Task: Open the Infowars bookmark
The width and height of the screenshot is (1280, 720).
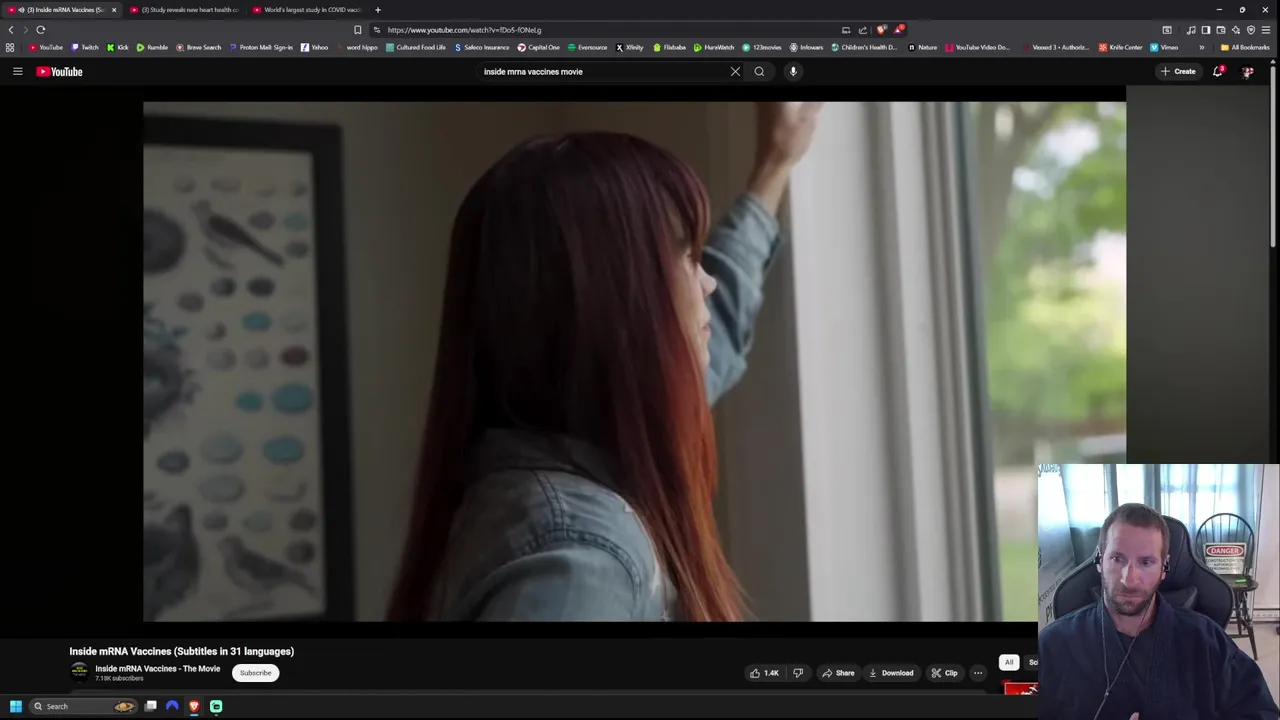Action: click(x=806, y=47)
